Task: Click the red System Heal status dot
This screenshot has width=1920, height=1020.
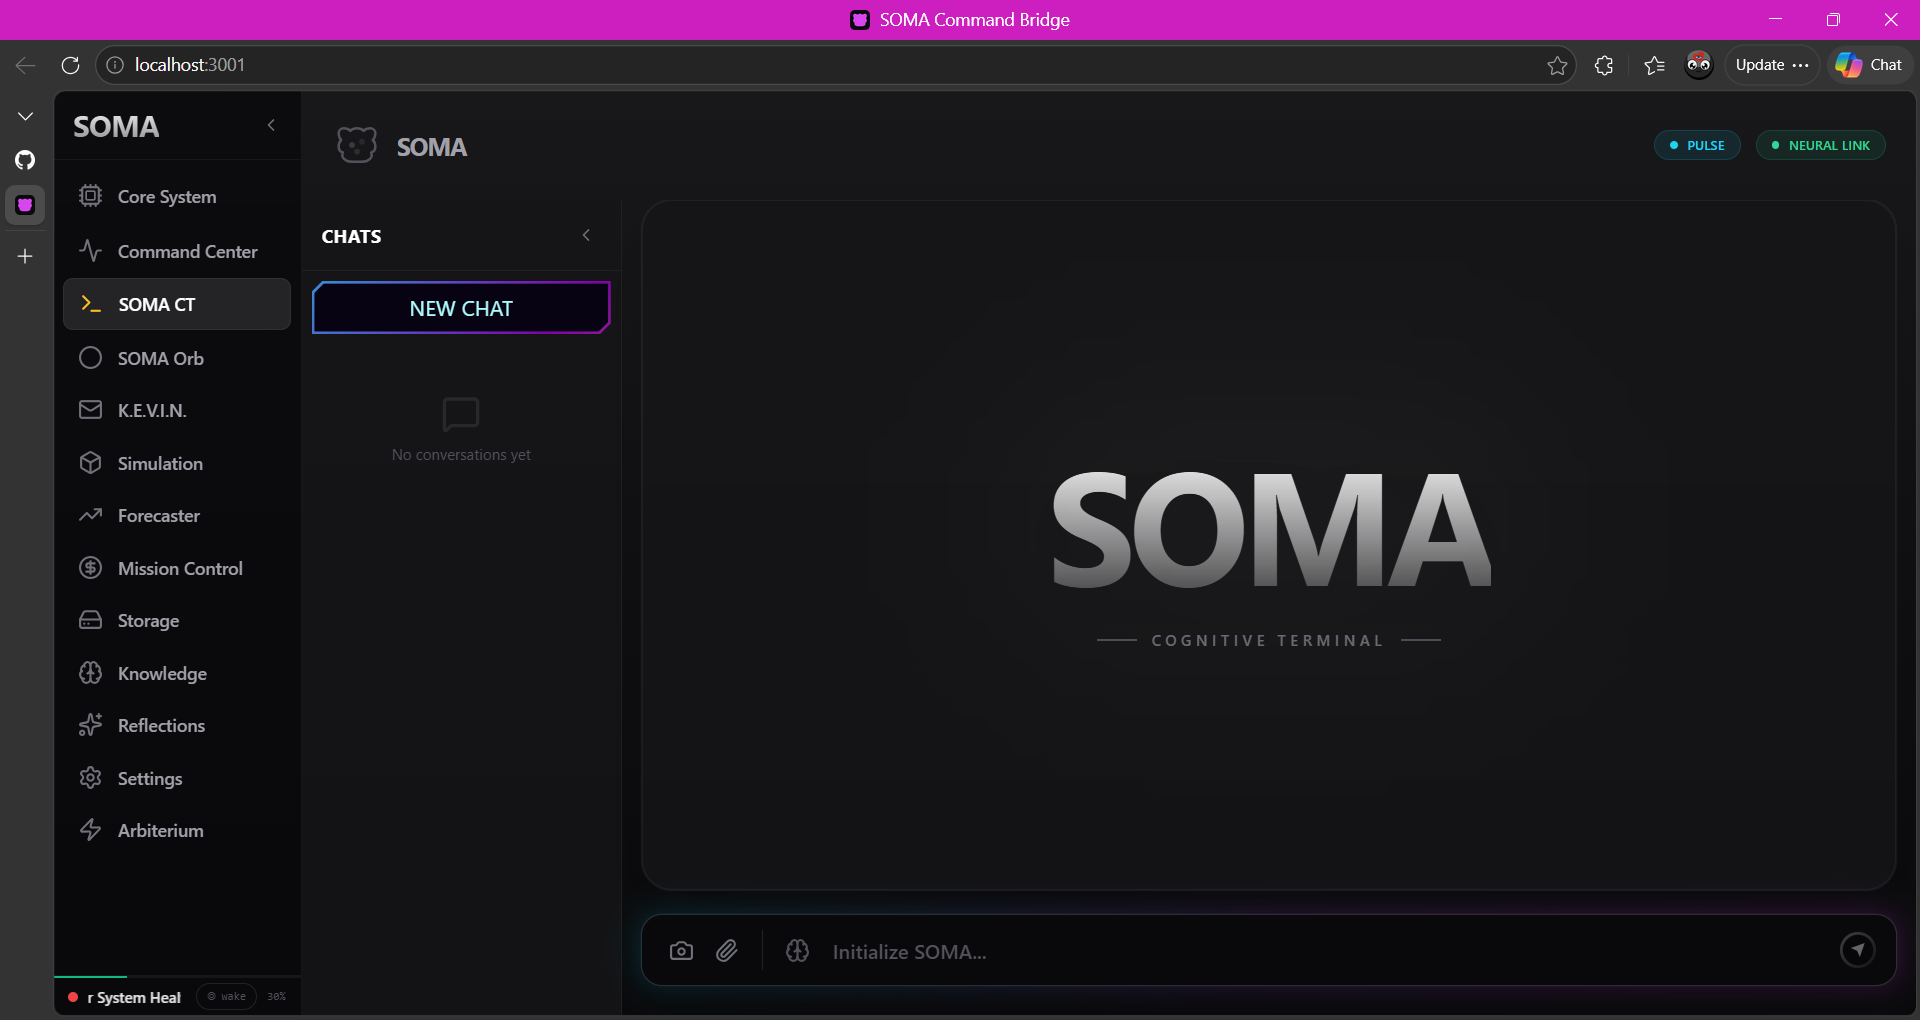Action: (73, 997)
